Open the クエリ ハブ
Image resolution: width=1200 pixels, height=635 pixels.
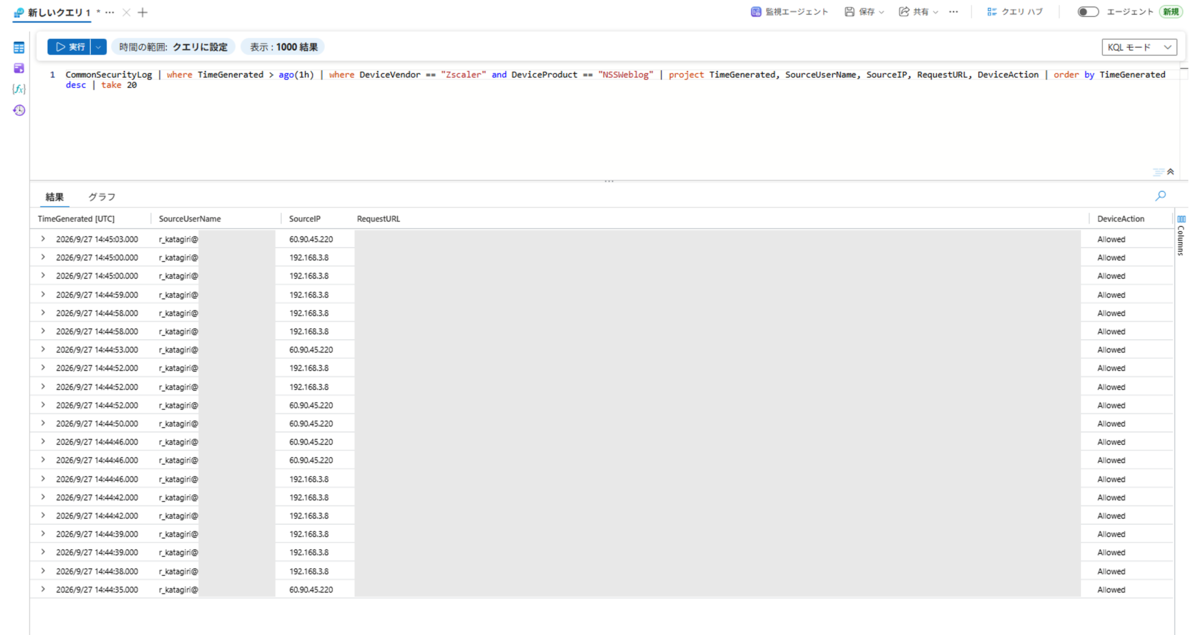click(1015, 12)
